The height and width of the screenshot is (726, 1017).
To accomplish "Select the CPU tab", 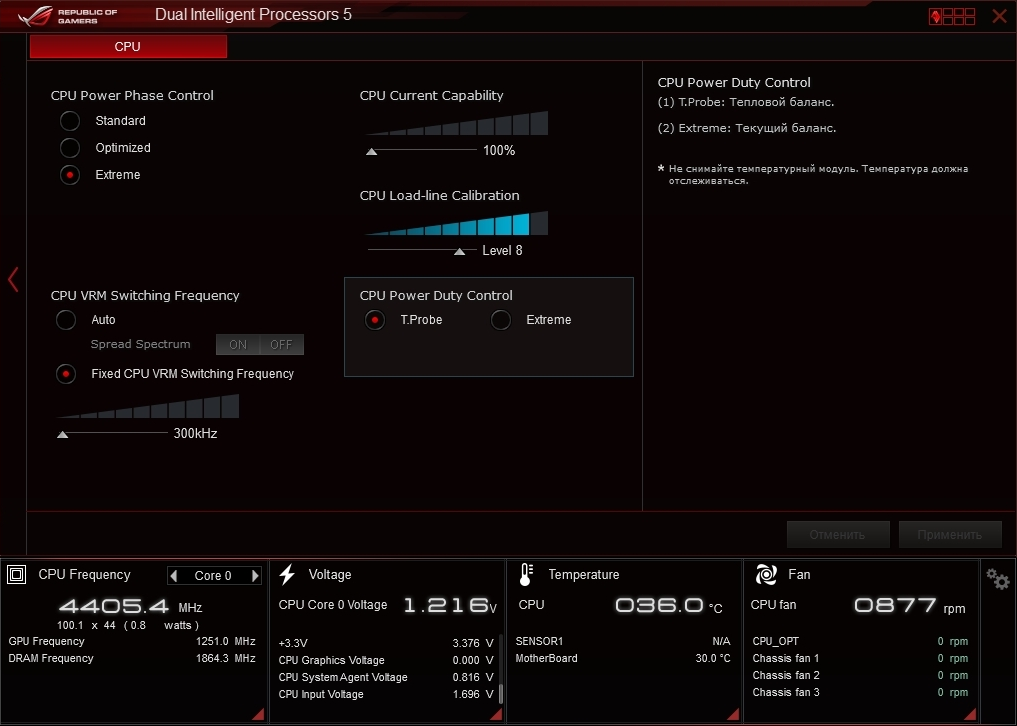I will point(128,46).
